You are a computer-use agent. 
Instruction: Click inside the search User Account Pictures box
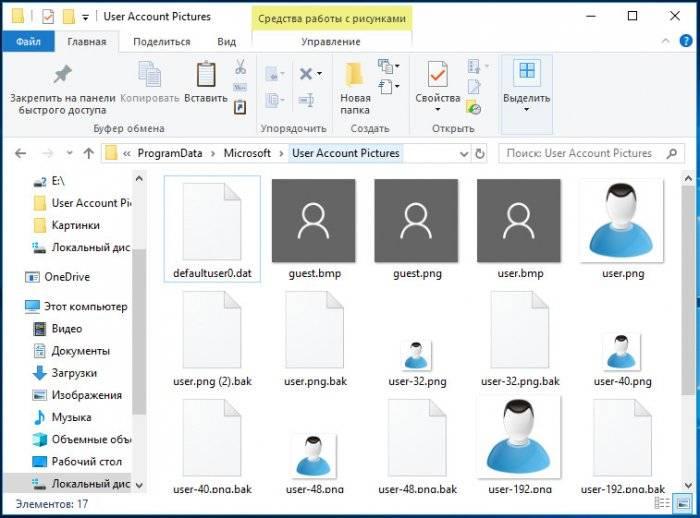coord(580,154)
